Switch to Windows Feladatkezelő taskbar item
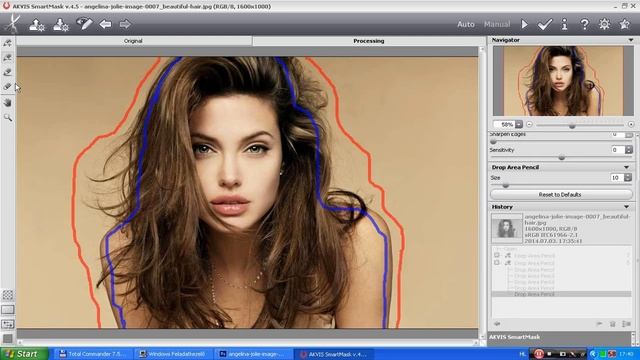Screen dimensions: 640x360 tap(174, 354)
